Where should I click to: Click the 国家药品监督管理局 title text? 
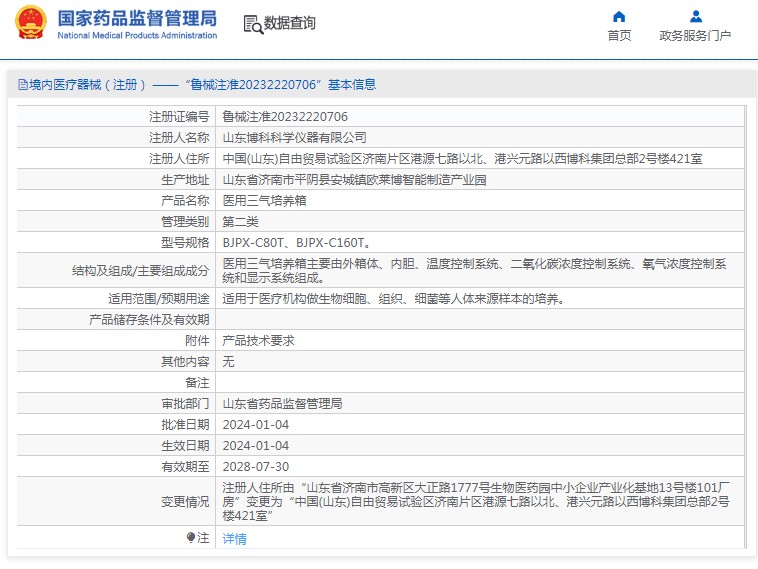point(137,18)
